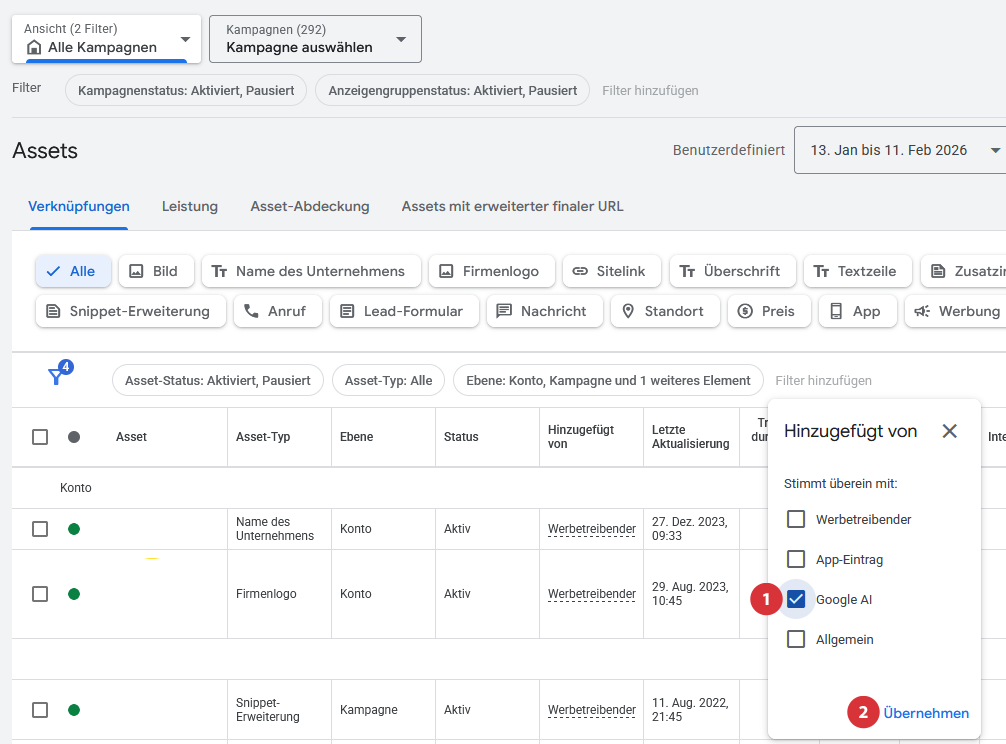Select the Standort asset filter chip
The height and width of the screenshot is (744, 1006).
(x=664, y=311)
